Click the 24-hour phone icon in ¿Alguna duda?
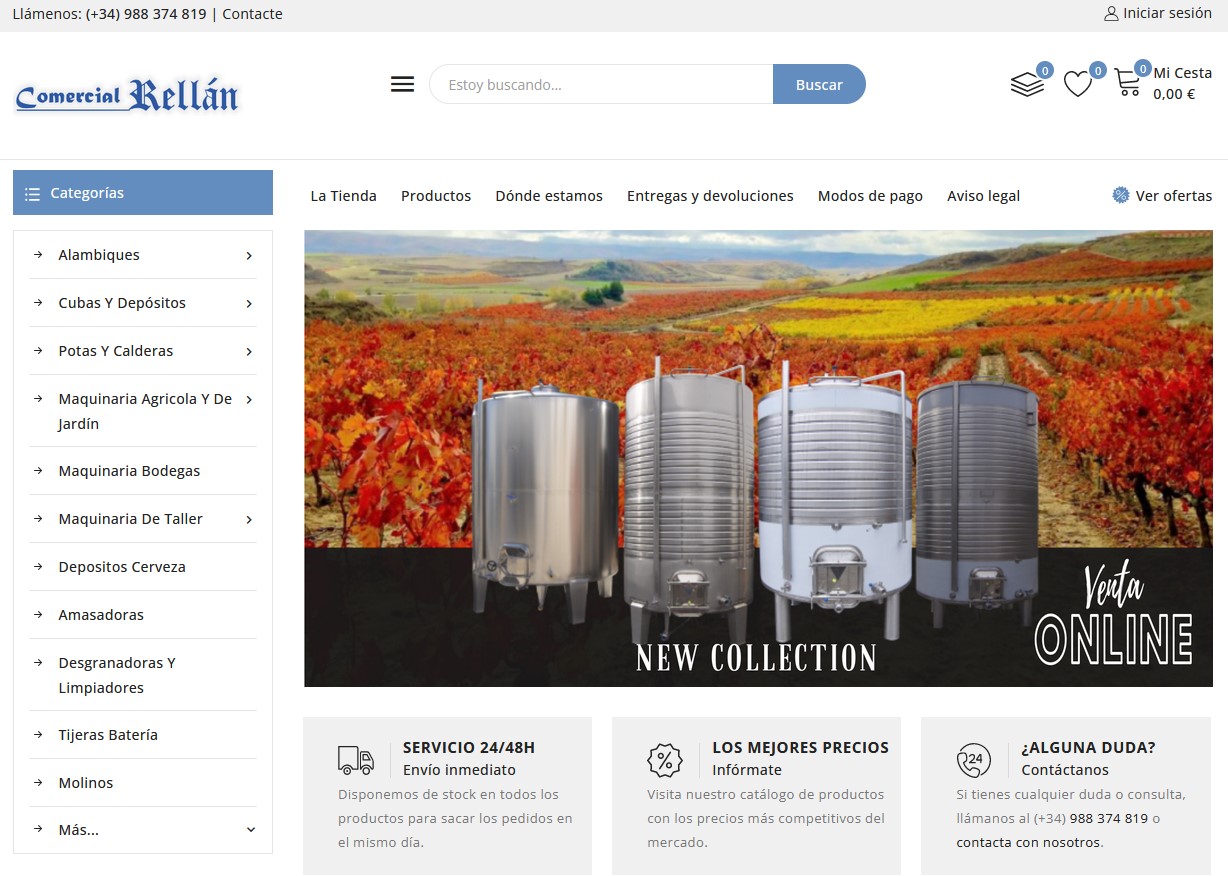This screenshot has width=1228, height=876. pos(974,760)
